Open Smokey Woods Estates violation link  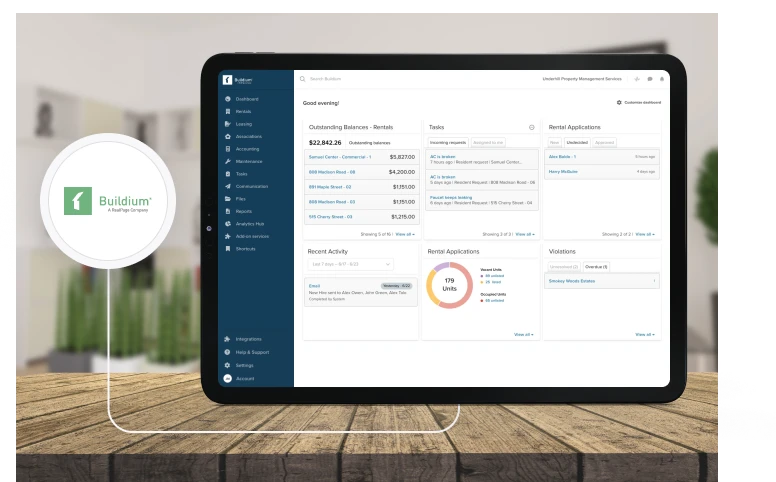pos(572,281)
